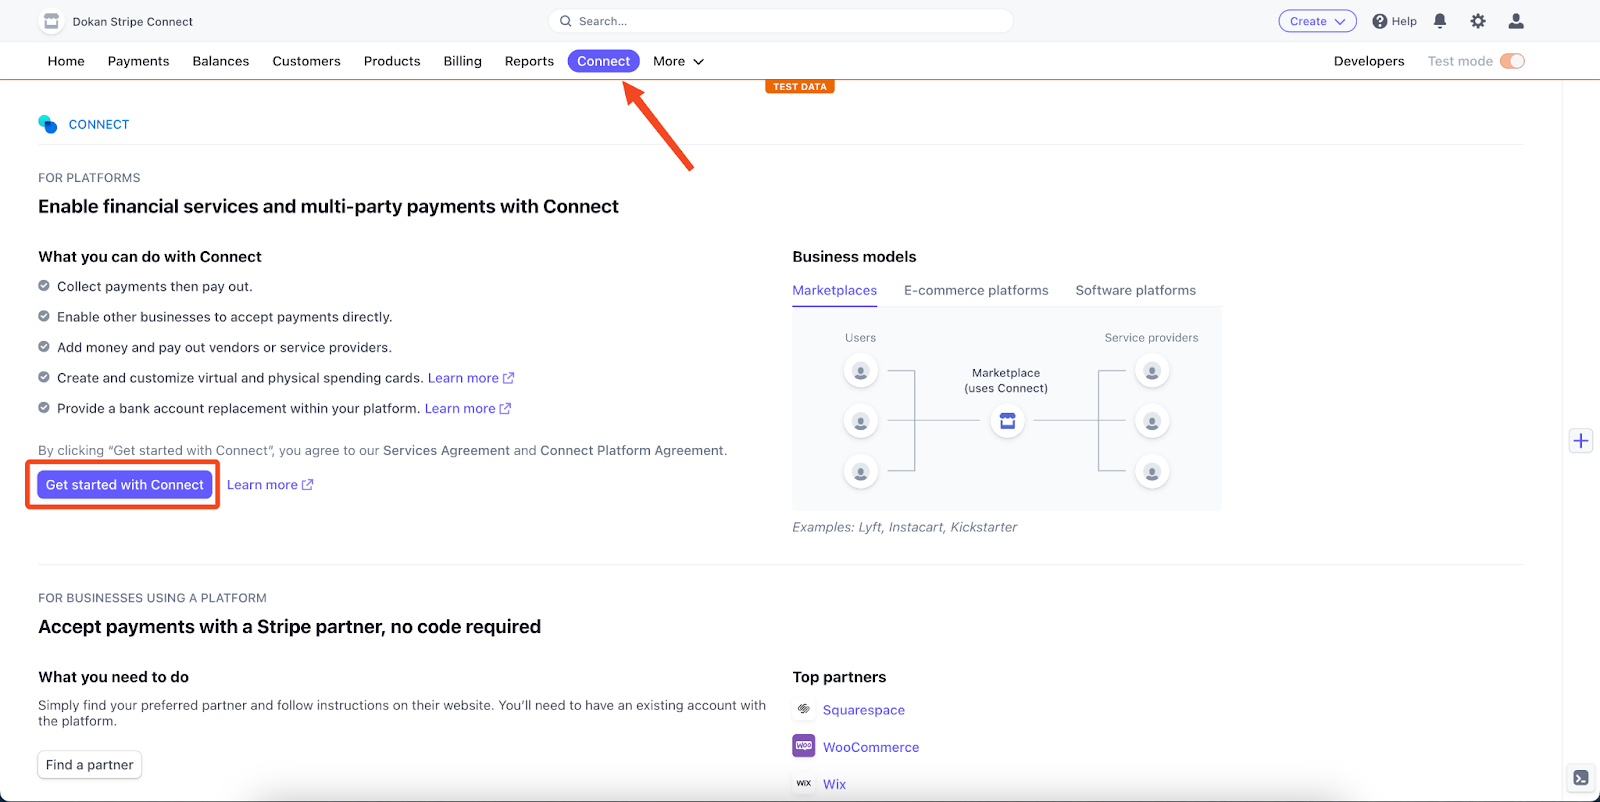
Task: Click 'FOR BUSINESSES USING A PLATFORM' heading
Action: (x=152, y=598)
